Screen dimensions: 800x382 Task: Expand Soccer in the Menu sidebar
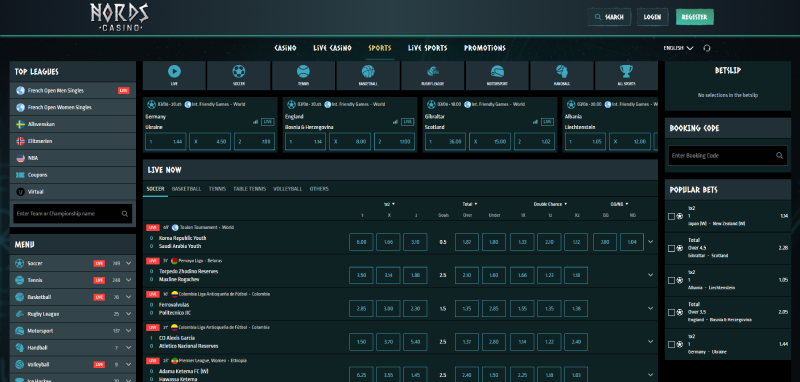[129, 264]
